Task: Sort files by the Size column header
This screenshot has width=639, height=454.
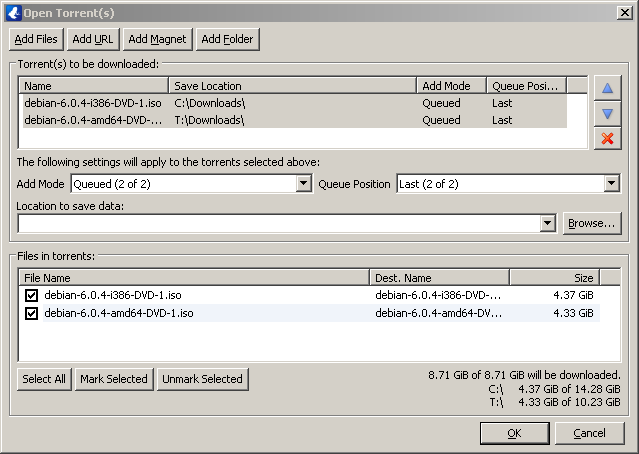Action: click(553, 277)
